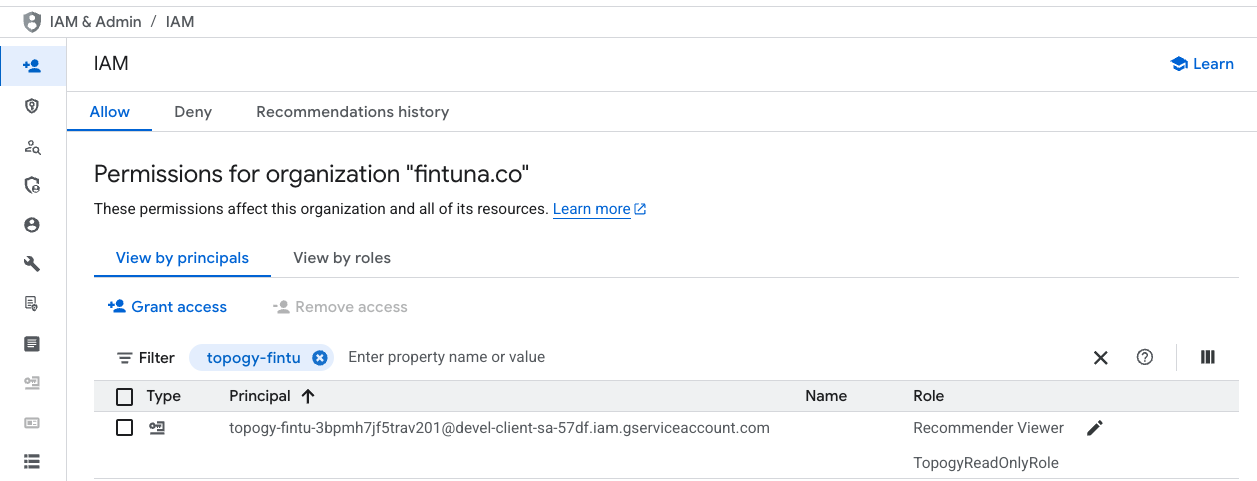Clear all filters with the X icon
This screenshot has height=481, width=1257.
click(1101, 357)
